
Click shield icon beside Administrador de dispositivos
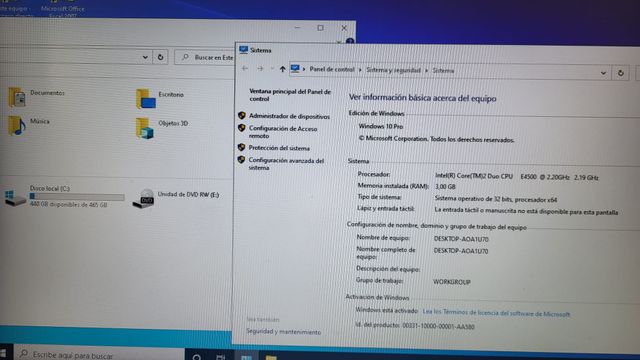242,116
